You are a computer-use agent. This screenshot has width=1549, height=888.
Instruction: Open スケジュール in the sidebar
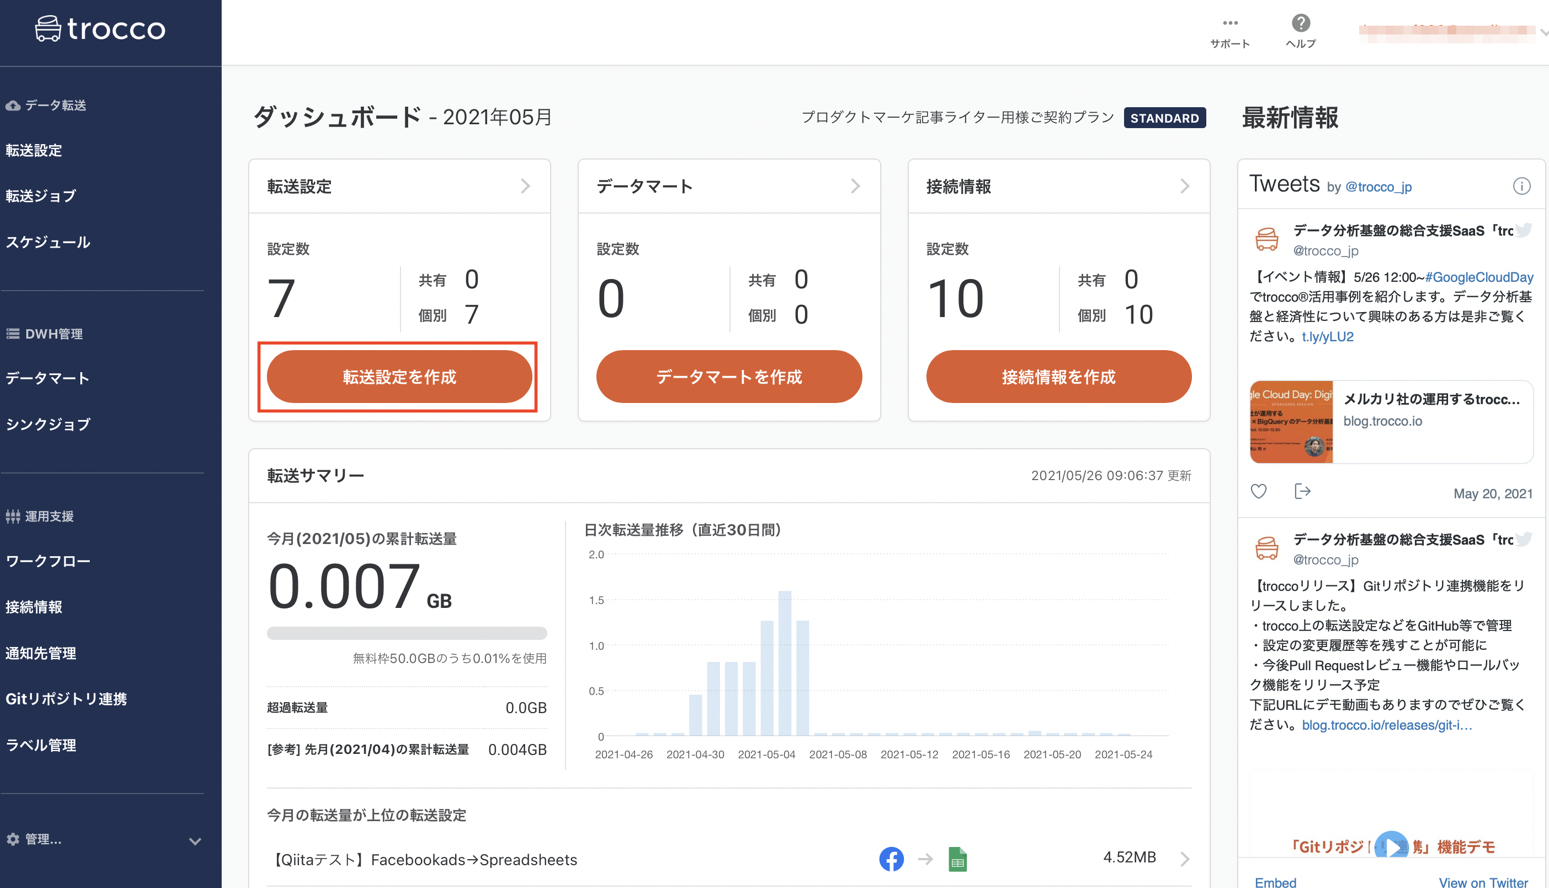click(48, 242)
